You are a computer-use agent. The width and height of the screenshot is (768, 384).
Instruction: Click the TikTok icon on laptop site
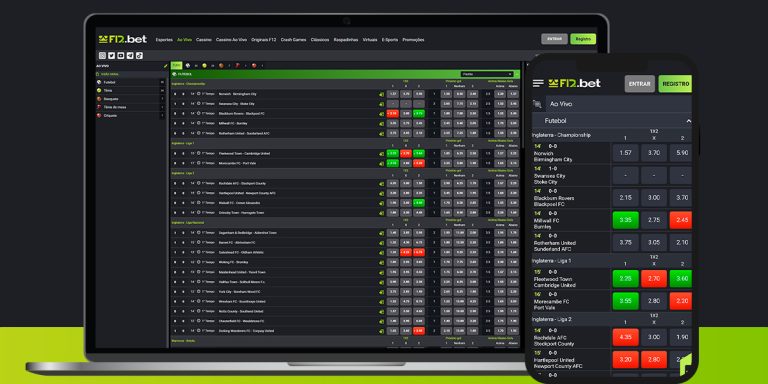(139, 56)
